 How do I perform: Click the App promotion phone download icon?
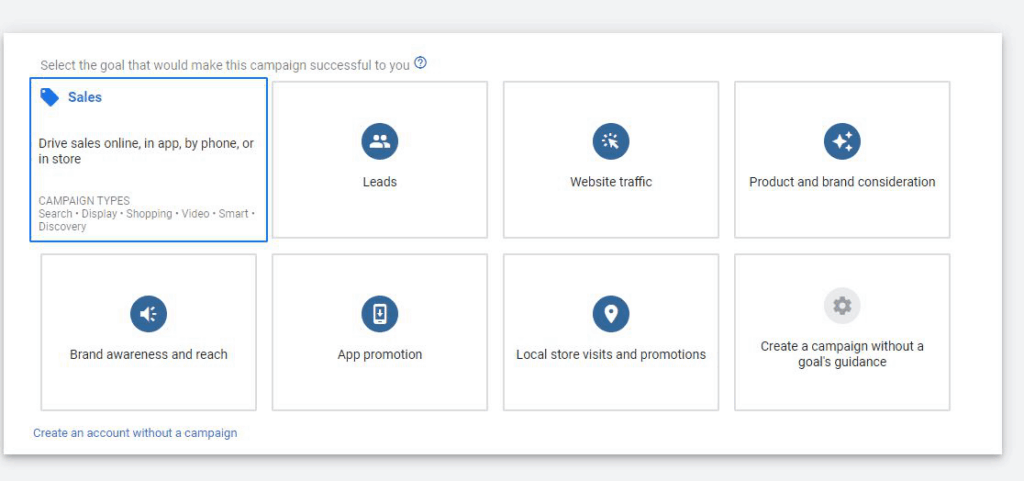[380, 314]
